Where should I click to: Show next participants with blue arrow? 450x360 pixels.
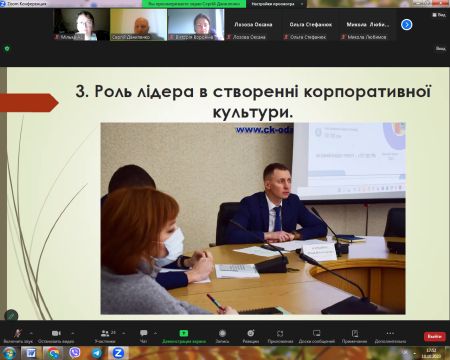tap(406, 25)
